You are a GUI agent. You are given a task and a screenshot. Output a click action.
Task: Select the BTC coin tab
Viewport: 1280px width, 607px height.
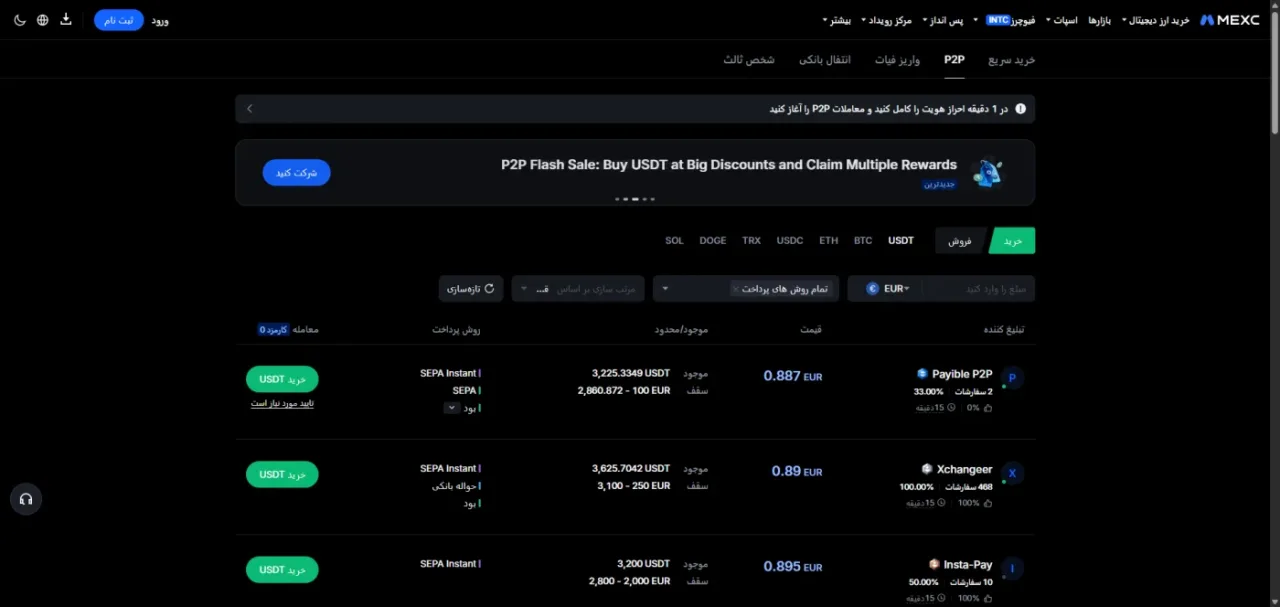[x=863, y=241]
